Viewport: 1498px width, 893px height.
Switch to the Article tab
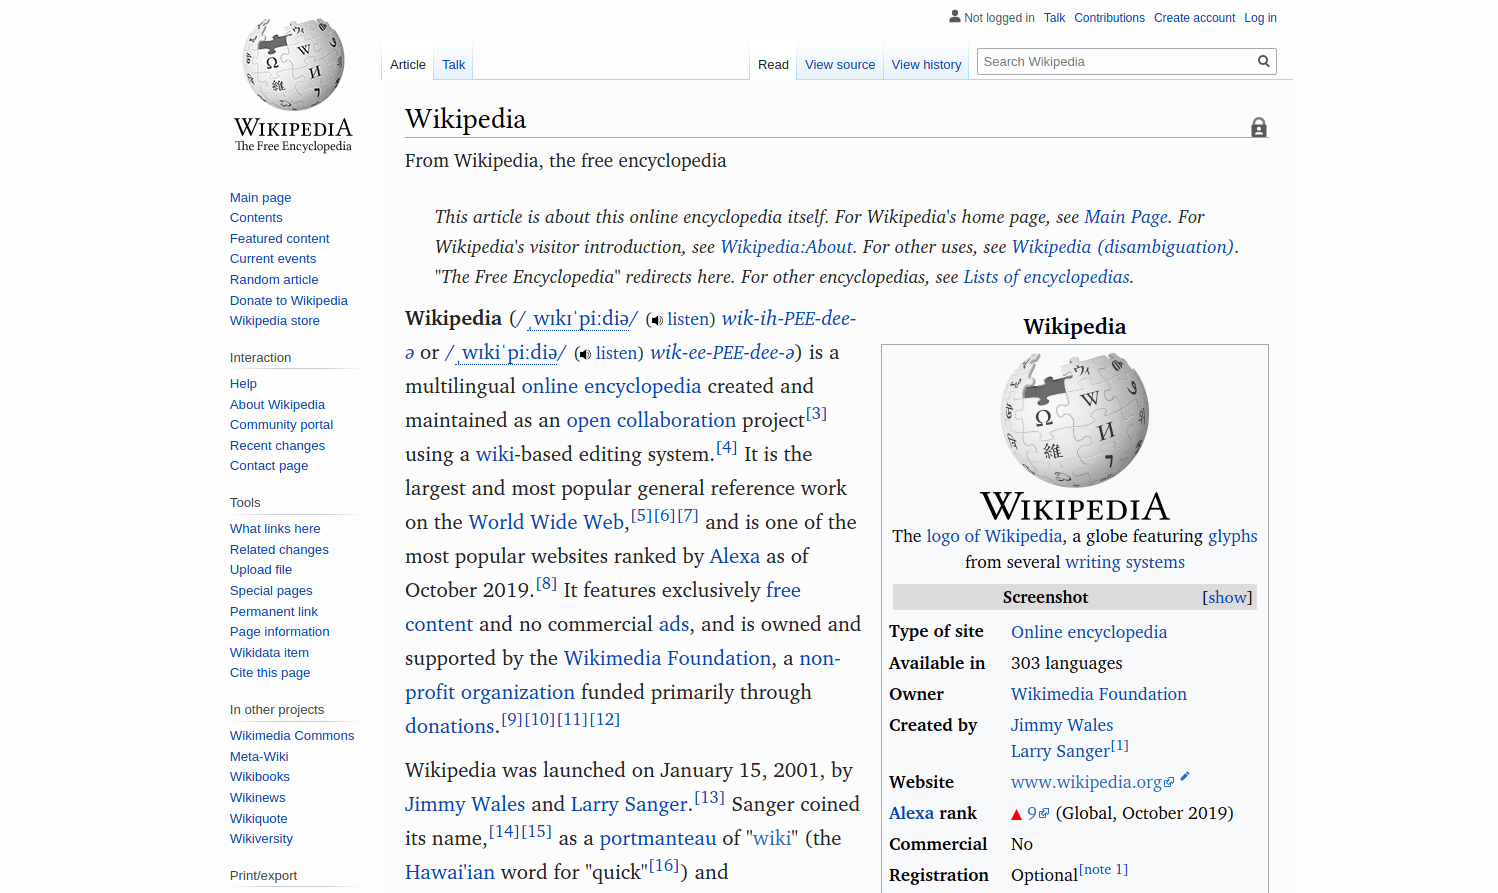tap(408, 65)
